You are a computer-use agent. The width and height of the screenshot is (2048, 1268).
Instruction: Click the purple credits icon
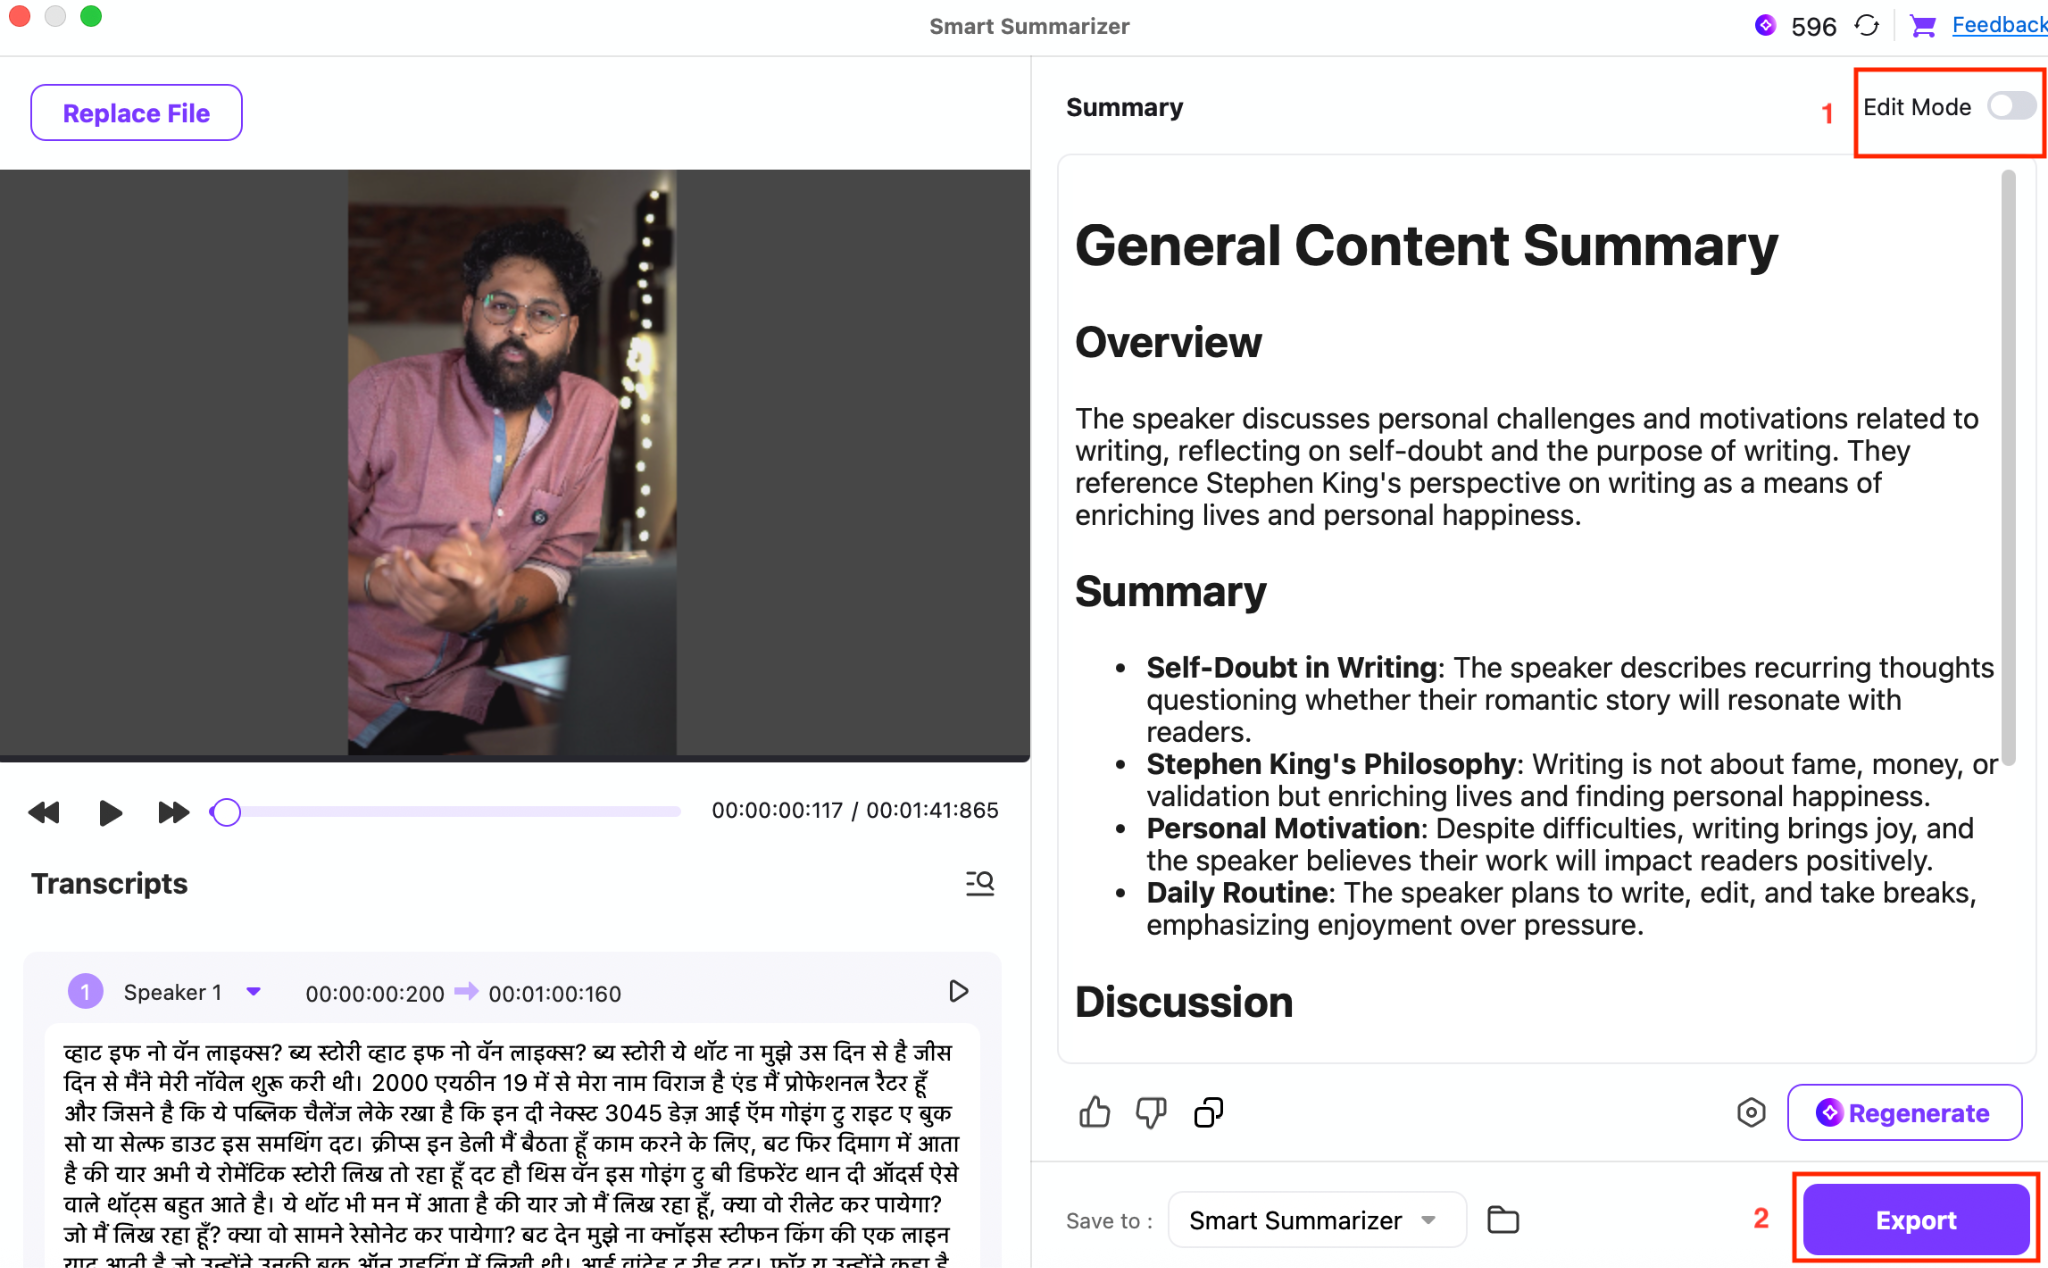[1765, 26]
